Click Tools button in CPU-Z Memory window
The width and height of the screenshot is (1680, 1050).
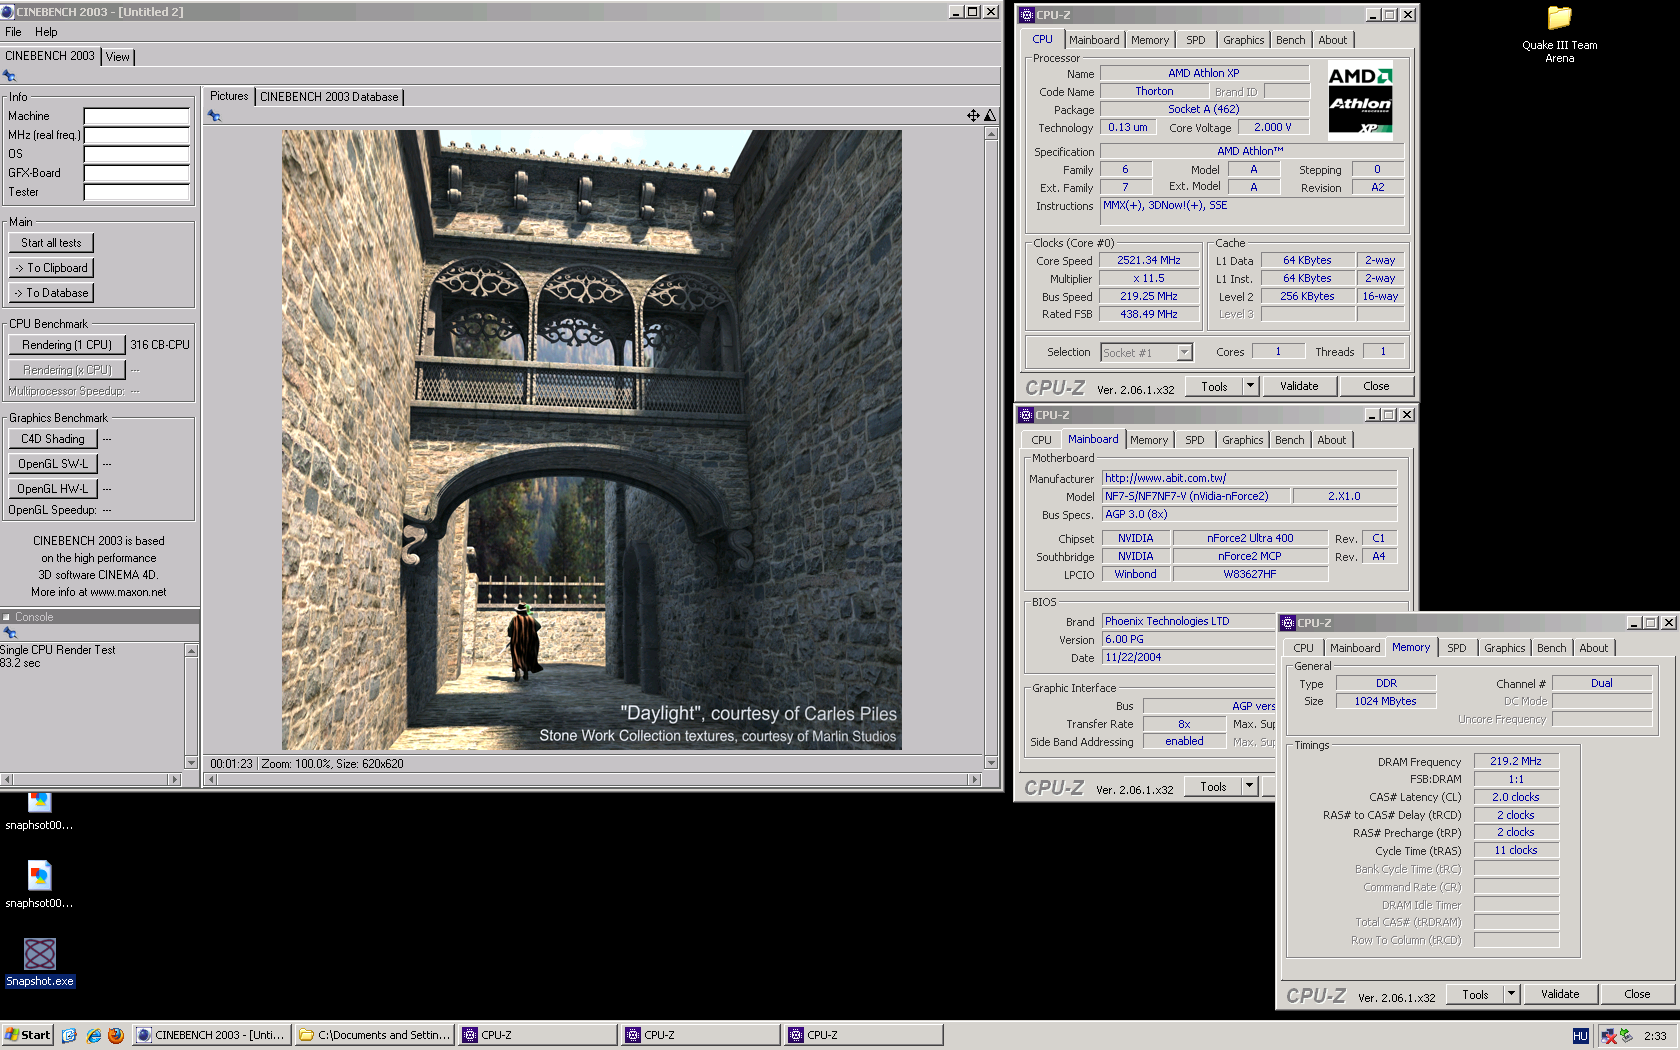pos(1475,994)
